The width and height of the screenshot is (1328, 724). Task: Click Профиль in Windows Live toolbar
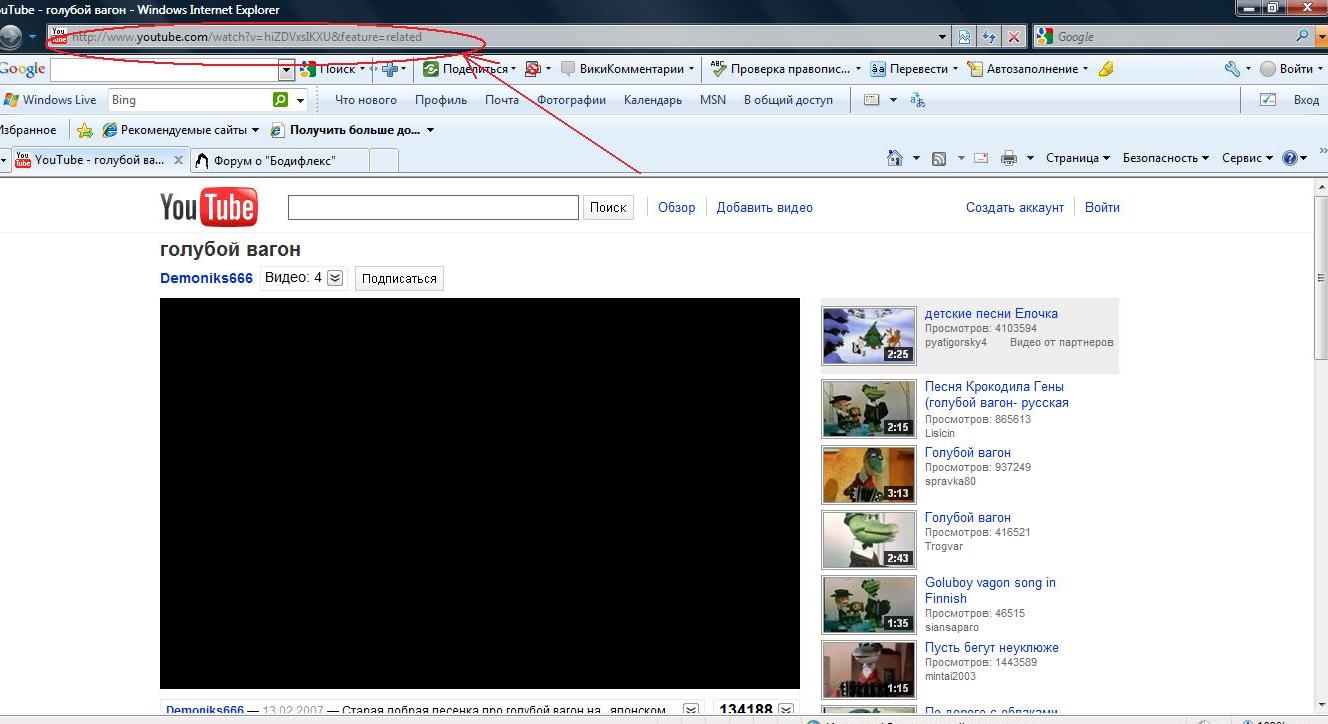pyautogui.click(x=441, y=100)
